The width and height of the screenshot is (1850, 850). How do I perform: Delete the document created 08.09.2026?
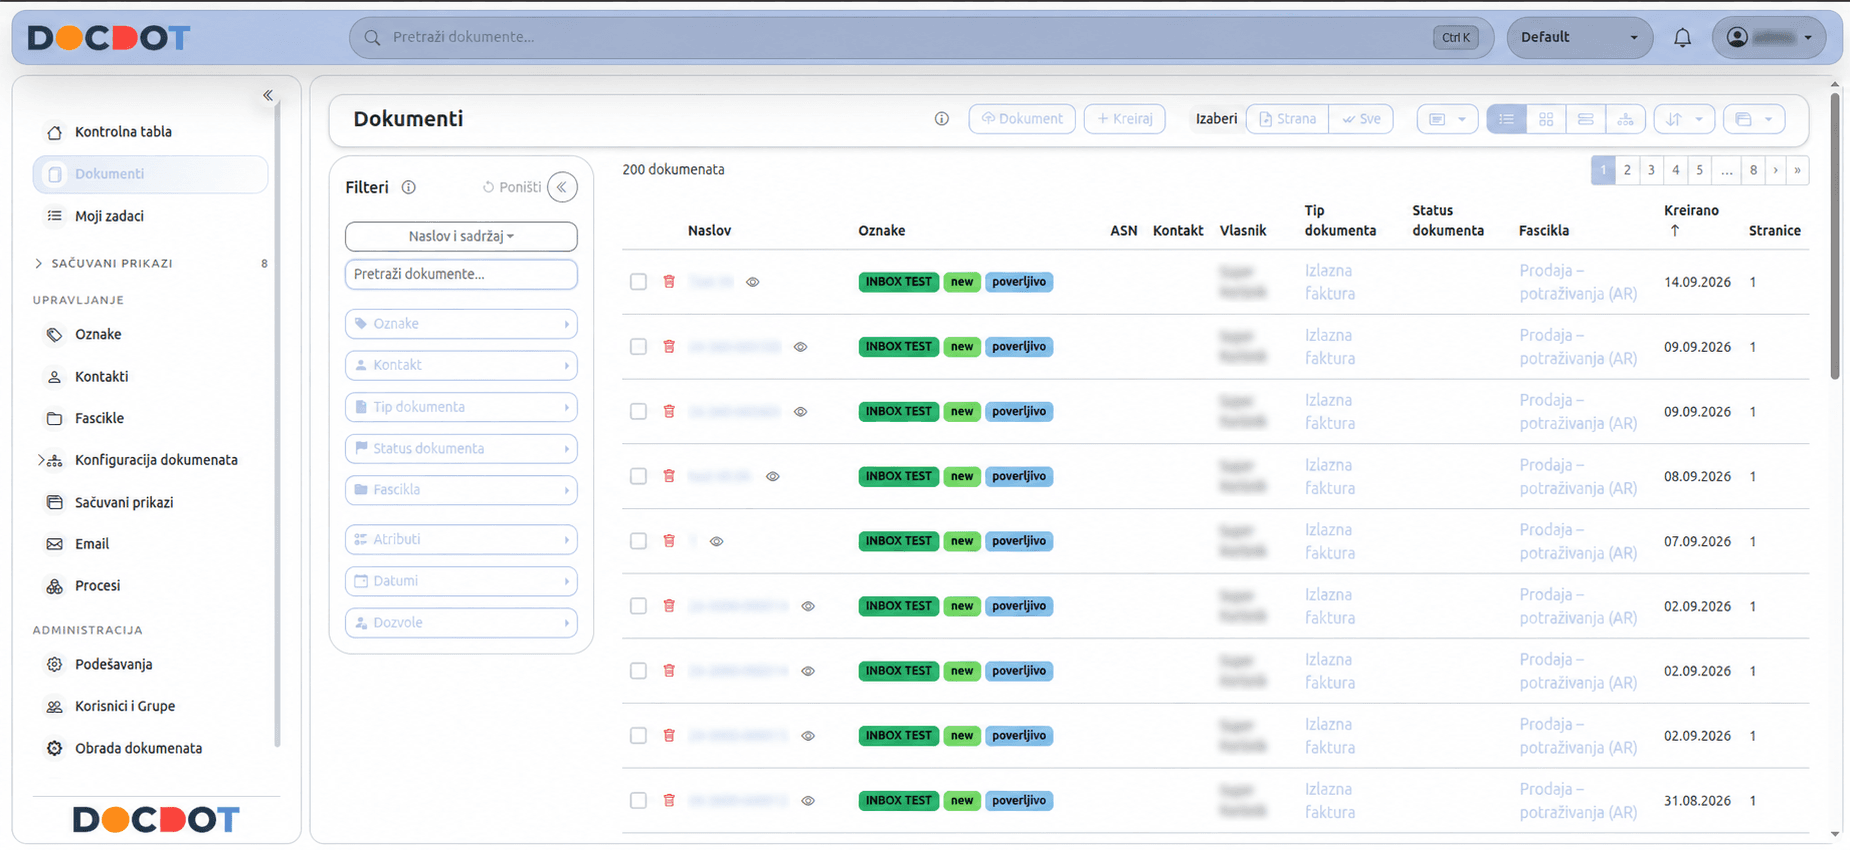669,477
